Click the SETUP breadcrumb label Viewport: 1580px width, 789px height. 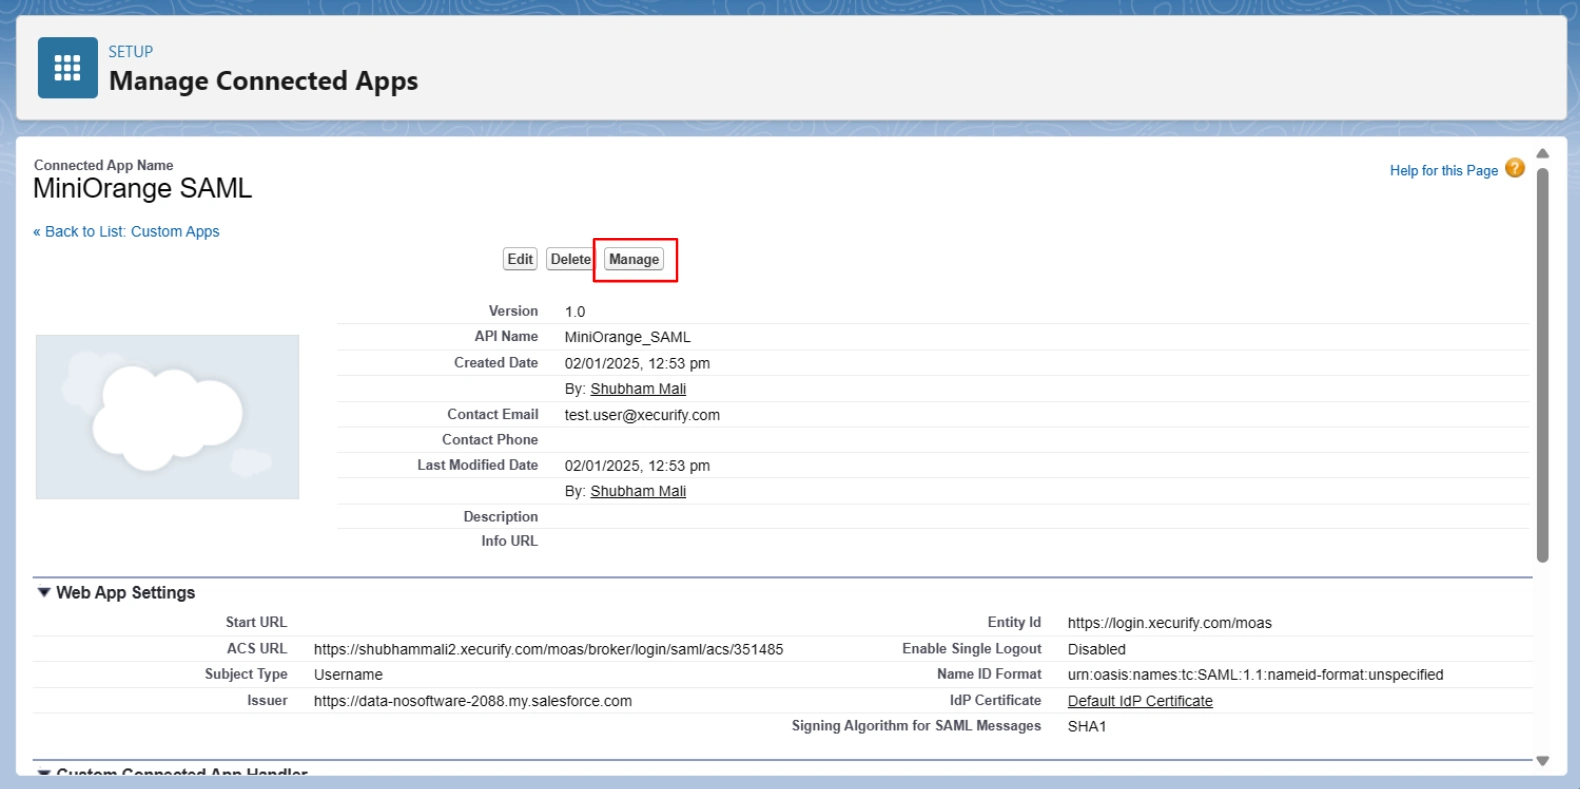(x=131, y=52)
